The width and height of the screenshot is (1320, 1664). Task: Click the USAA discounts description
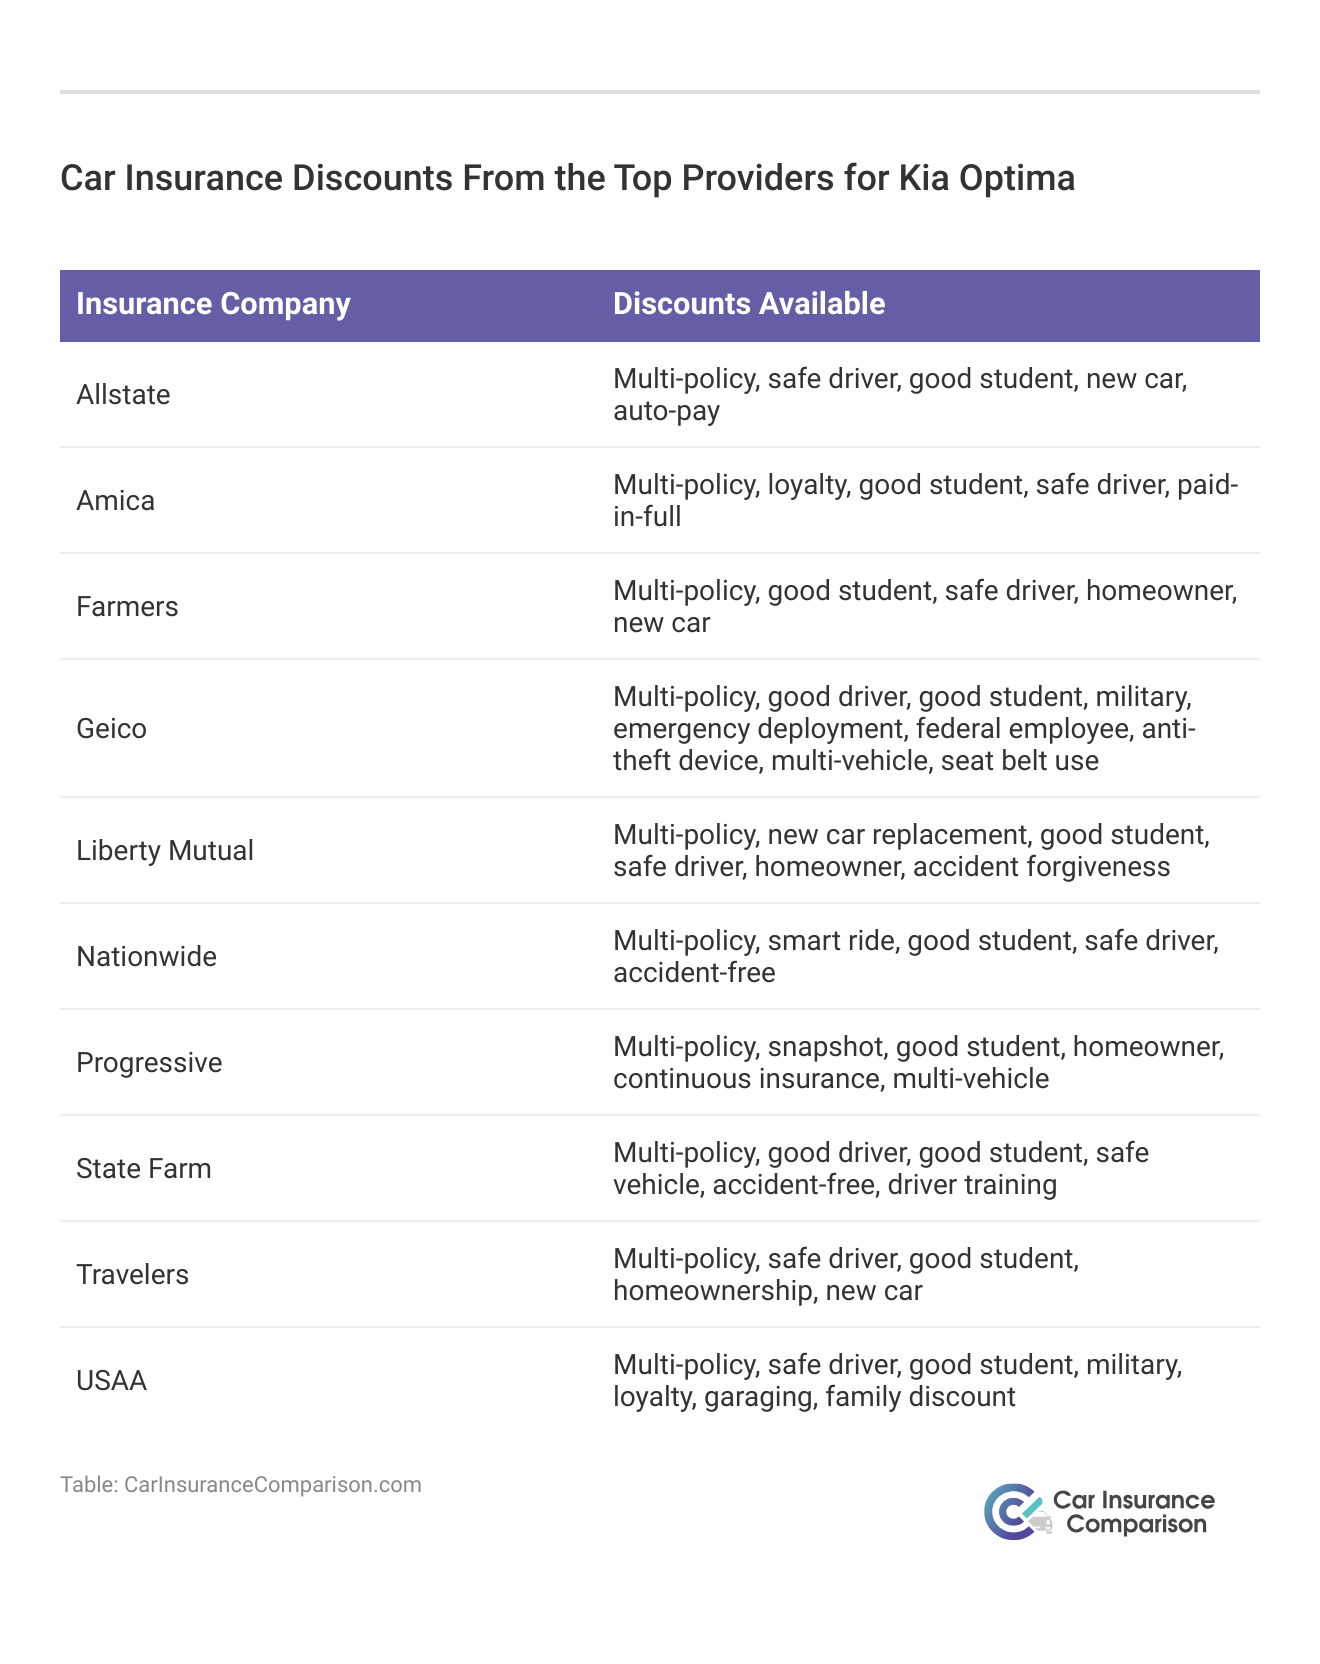898,1380
